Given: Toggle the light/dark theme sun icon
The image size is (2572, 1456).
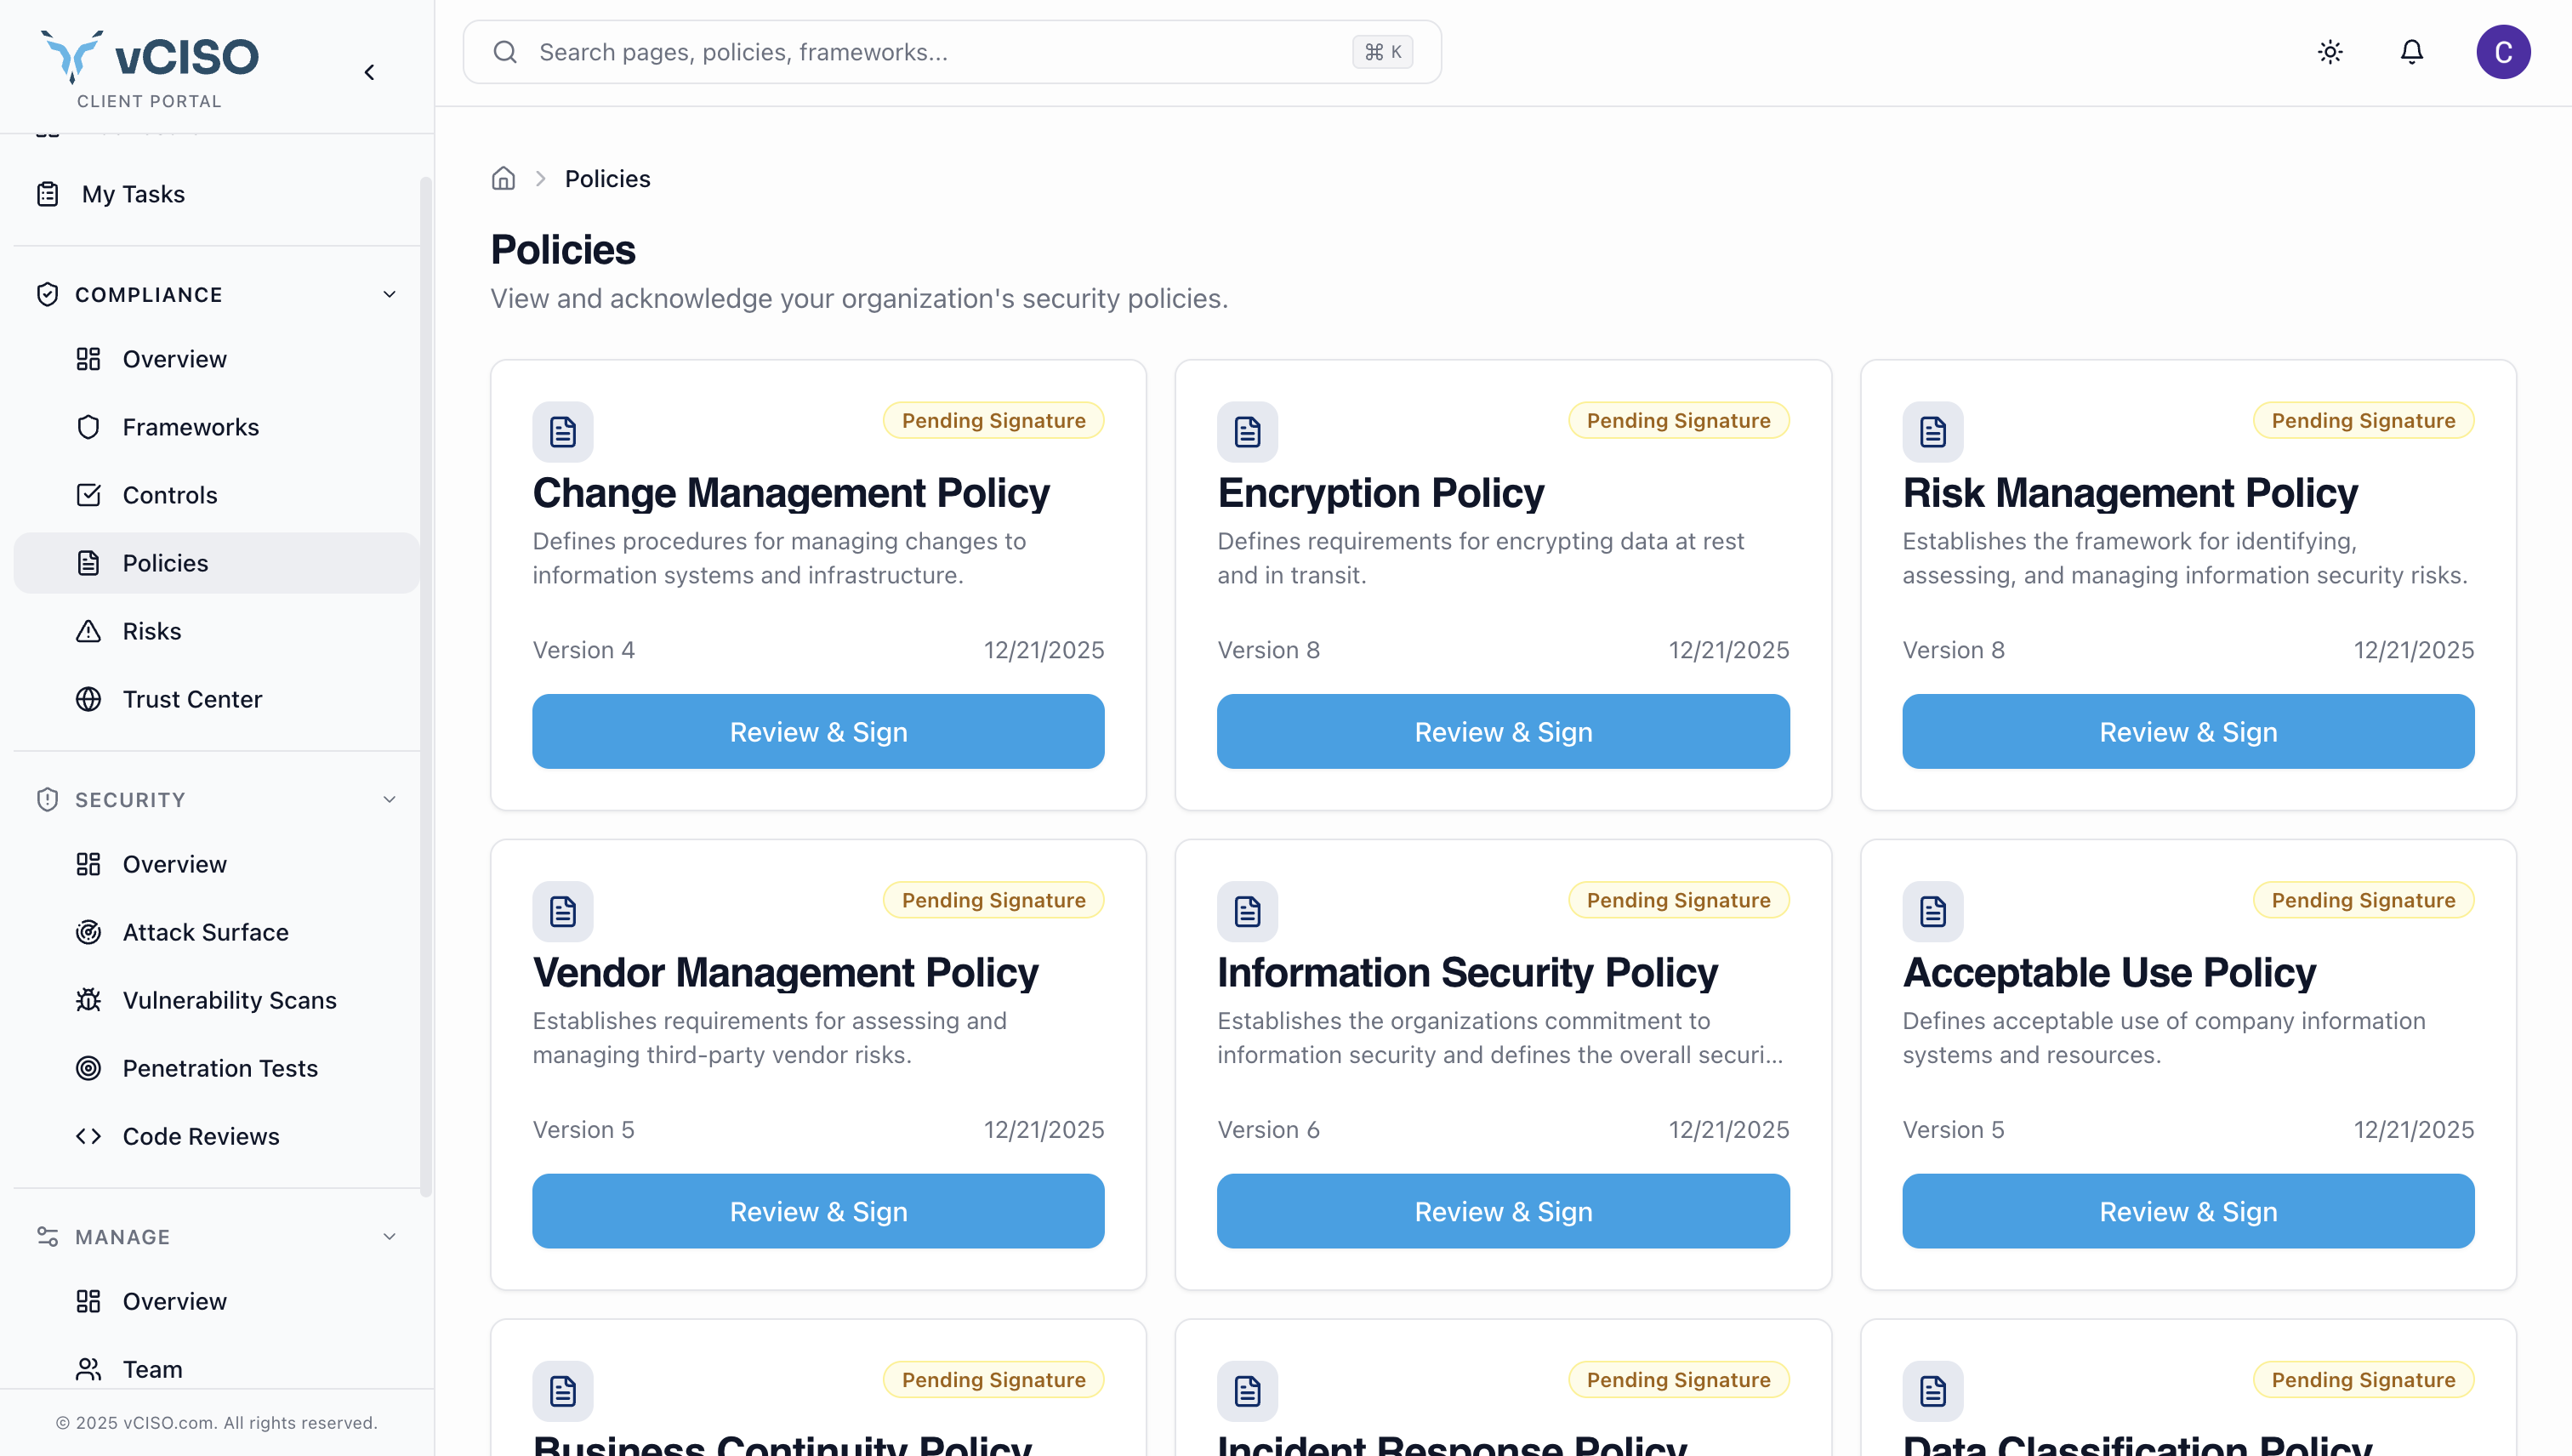Looking at the screenshot, I should 2330,52.
